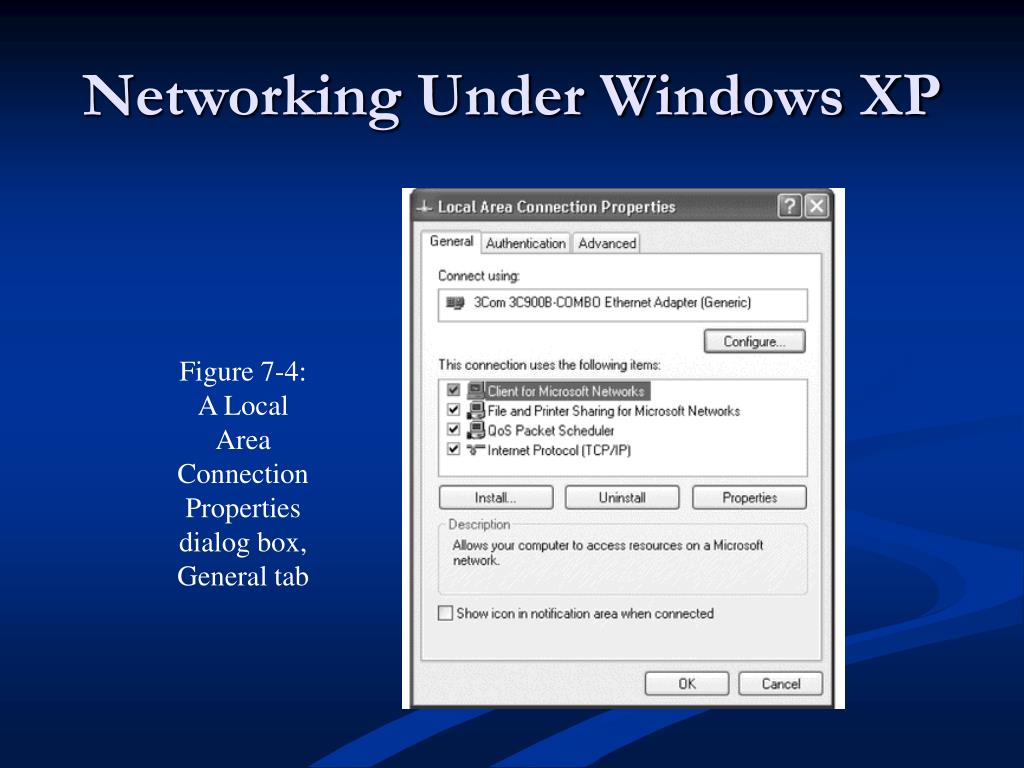This screenshot has width=1024, height=768.
Task: Click the Uninstall button
Action: [x=622, y=498]
